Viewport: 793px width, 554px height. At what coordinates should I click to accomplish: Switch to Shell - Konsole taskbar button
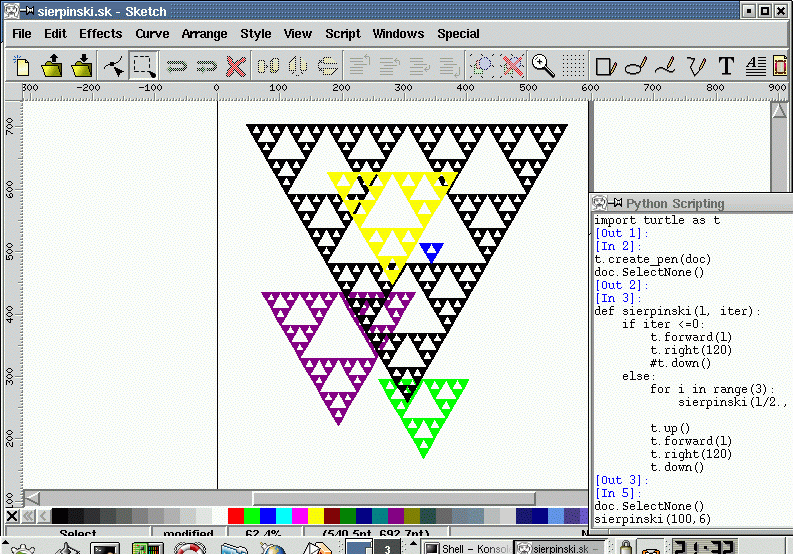[463, 548]
